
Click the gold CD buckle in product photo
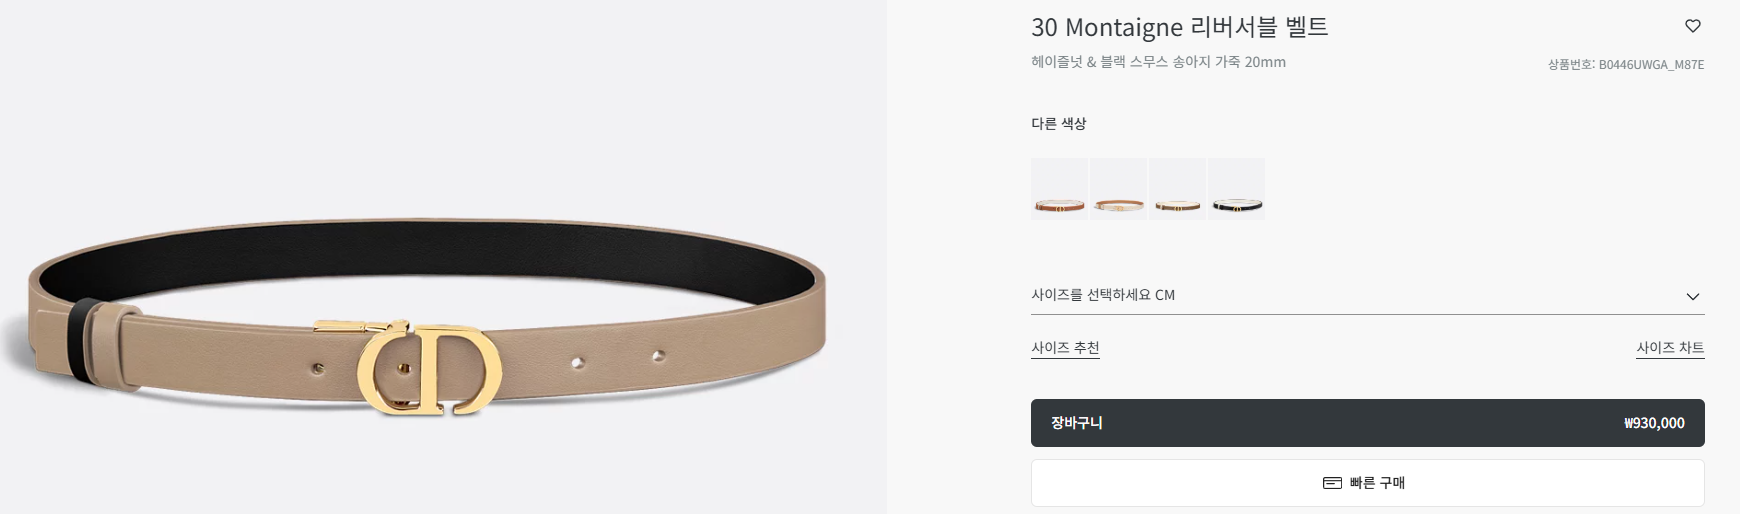click(x=430, y=368)
